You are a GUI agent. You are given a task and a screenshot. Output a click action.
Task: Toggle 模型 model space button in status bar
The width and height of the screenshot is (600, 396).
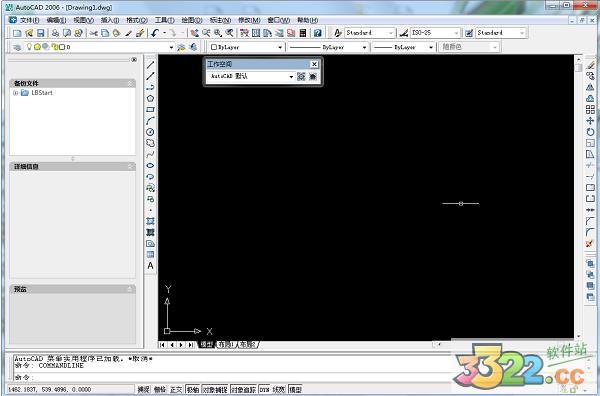(x=295, y=389)
